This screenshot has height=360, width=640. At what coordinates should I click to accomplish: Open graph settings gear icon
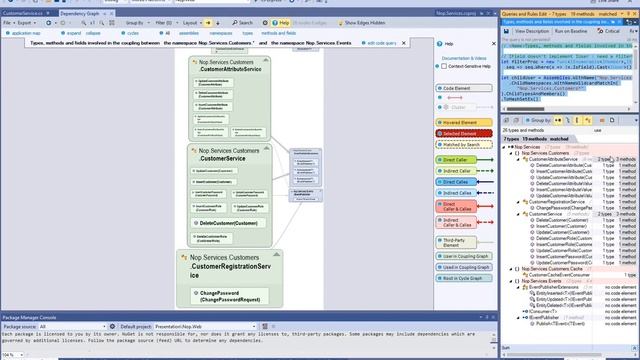pyautogui.click(x=265, y=23)
